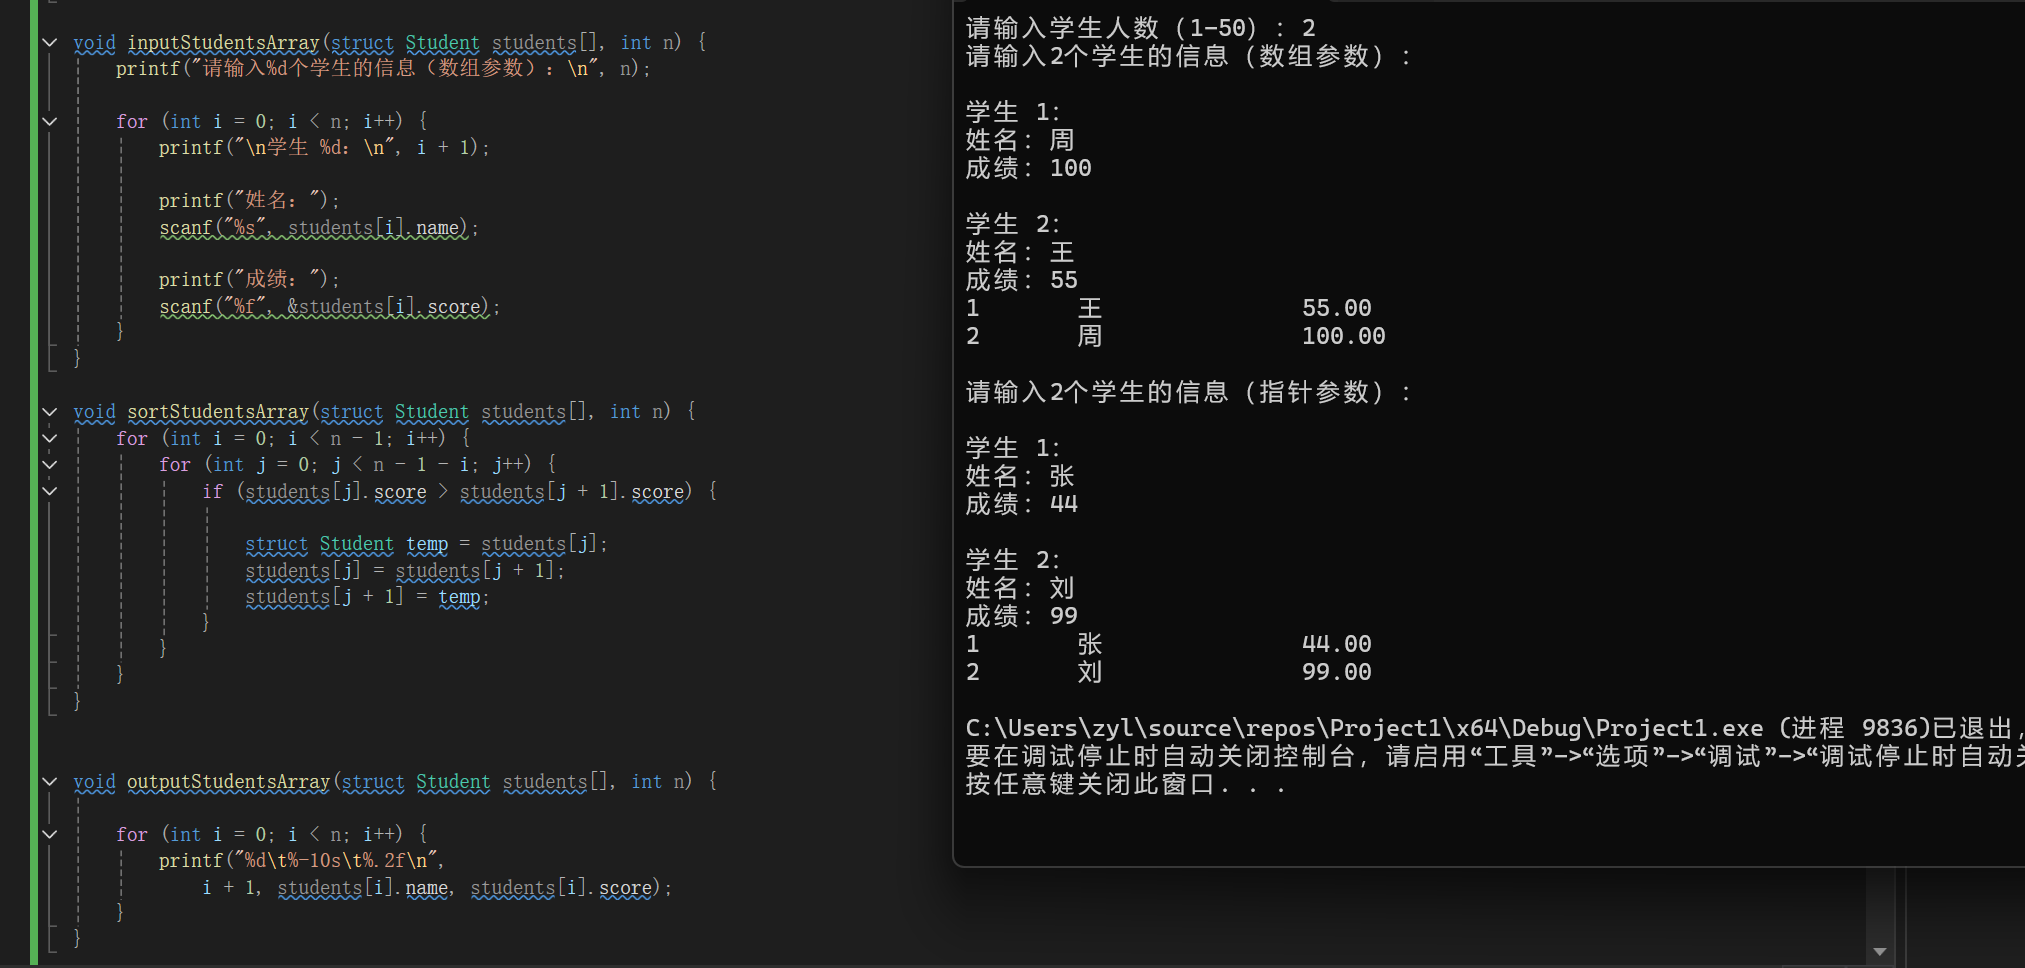Click the 'students[j] = students[j + 1]' line
The width and height of the screenshot is (2025, 968).
(x=405, y=570)
